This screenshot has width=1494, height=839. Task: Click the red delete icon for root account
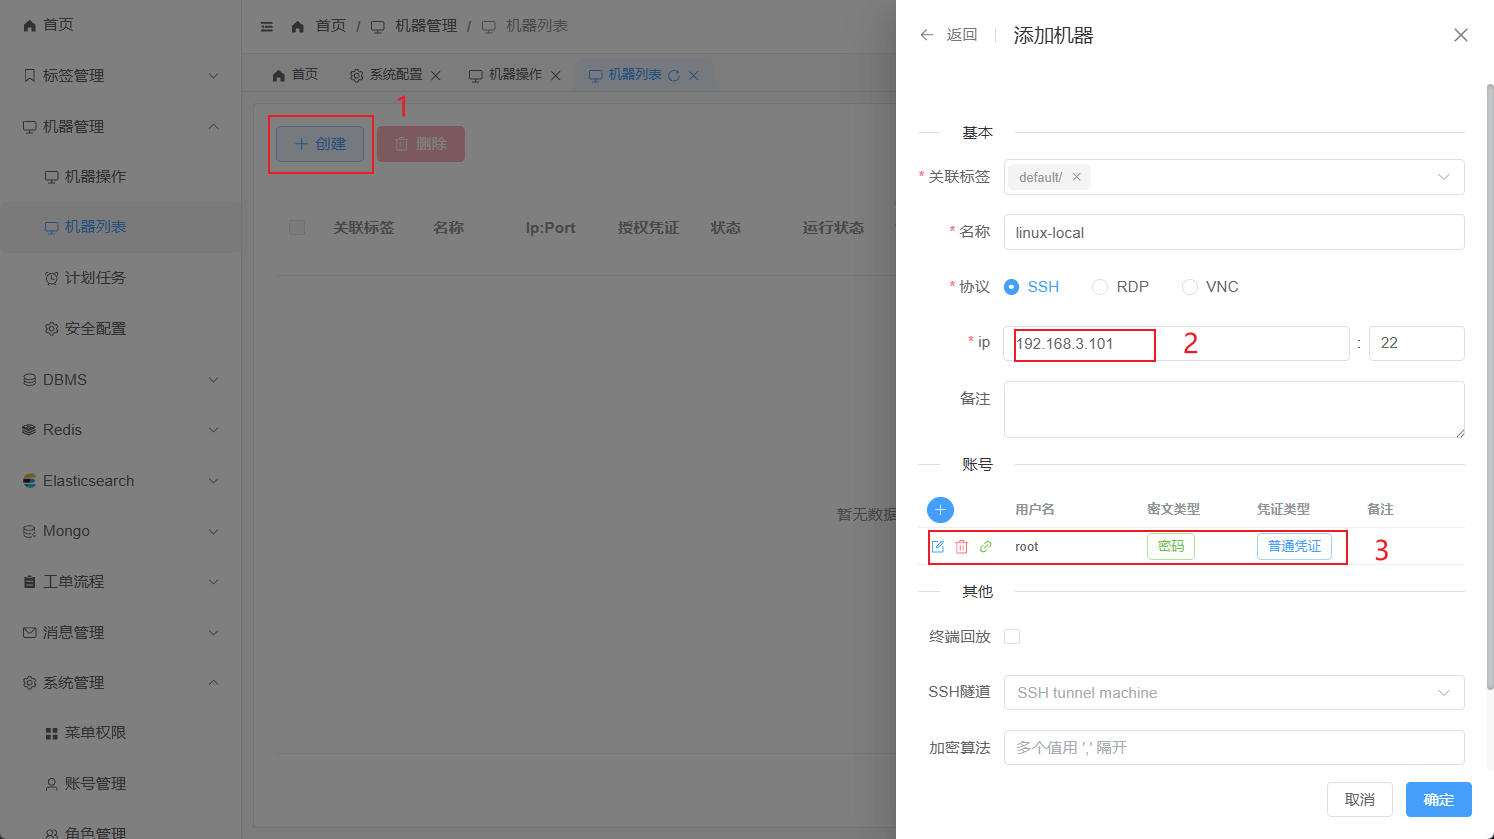click(962, 547)
